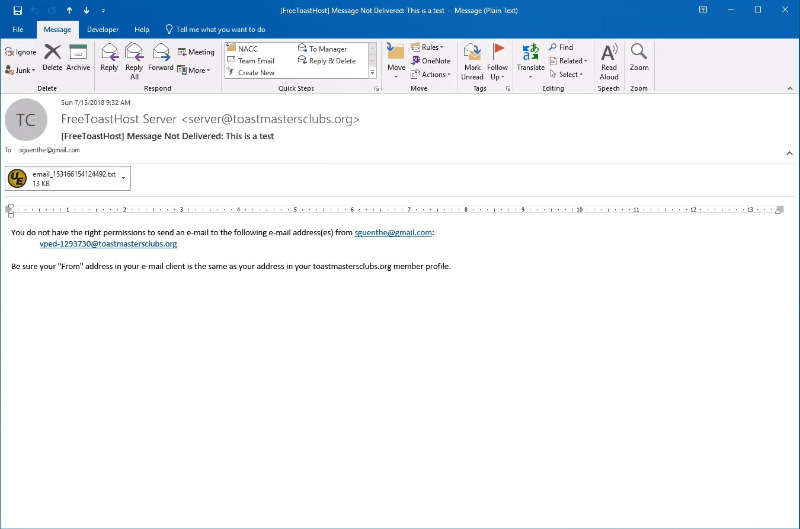Click the Tell me what you want to do box
The width and height of the screenshot is (800, 529).
tap(215, 30)
